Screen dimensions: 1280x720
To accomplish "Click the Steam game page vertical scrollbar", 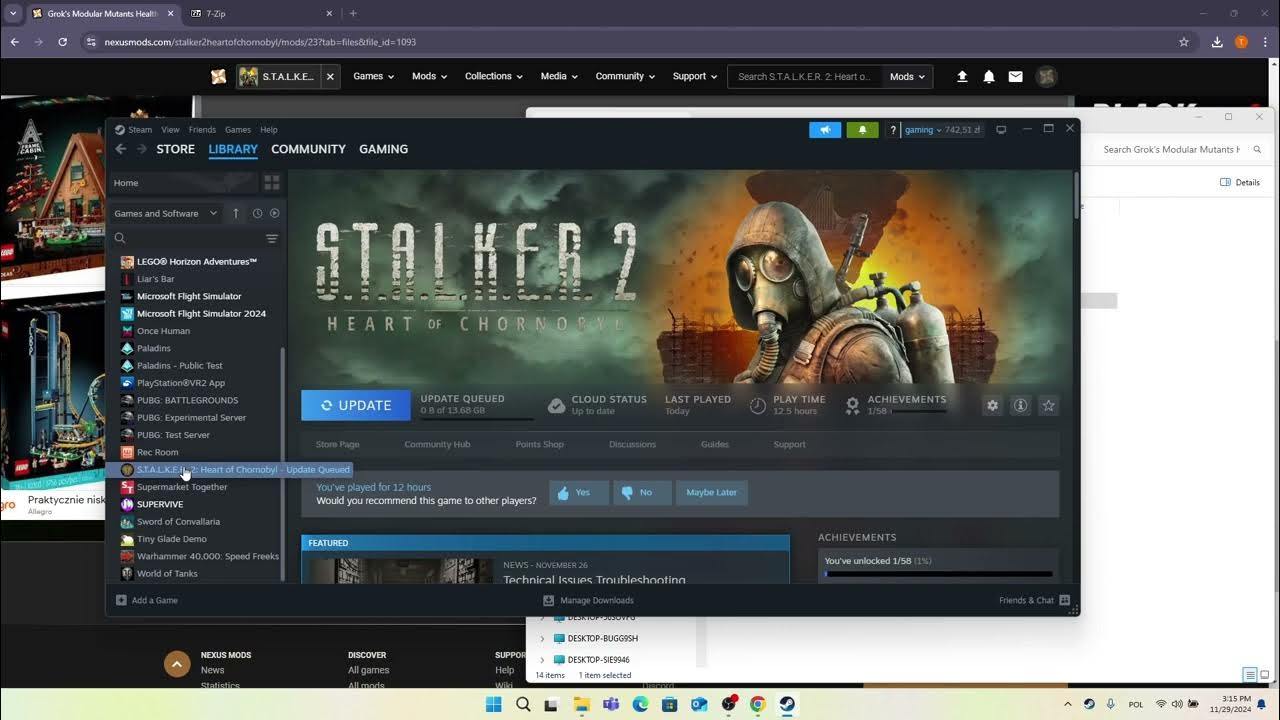I will tap(1076, 195).
